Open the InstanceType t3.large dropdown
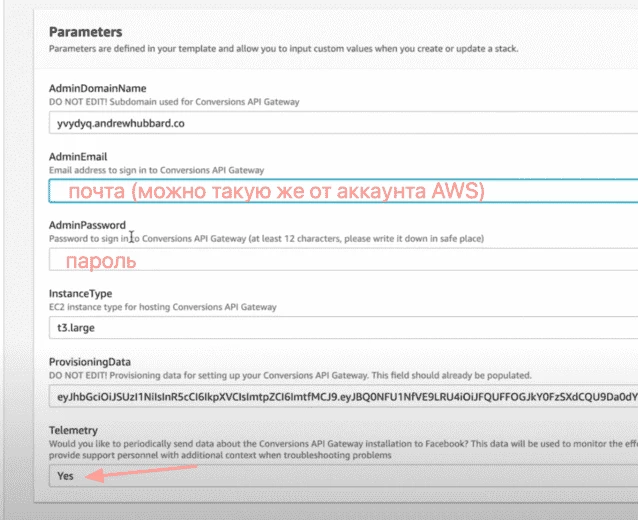The image size is (638, 520). (x=343, y=328)
